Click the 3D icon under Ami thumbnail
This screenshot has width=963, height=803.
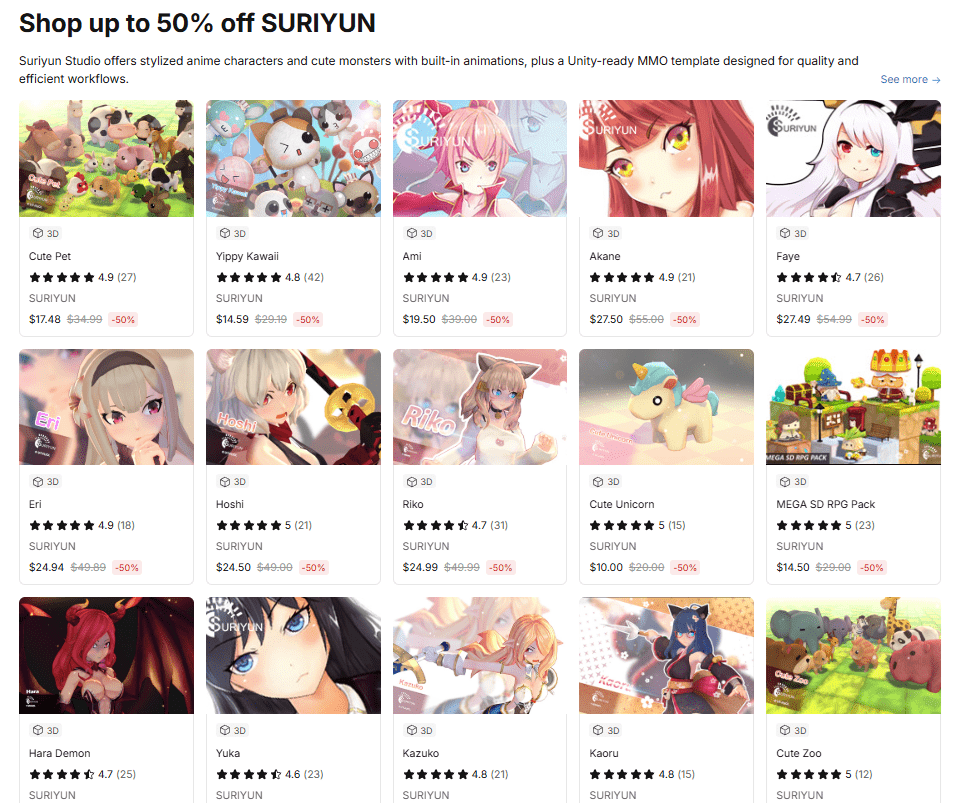point(411,233)
